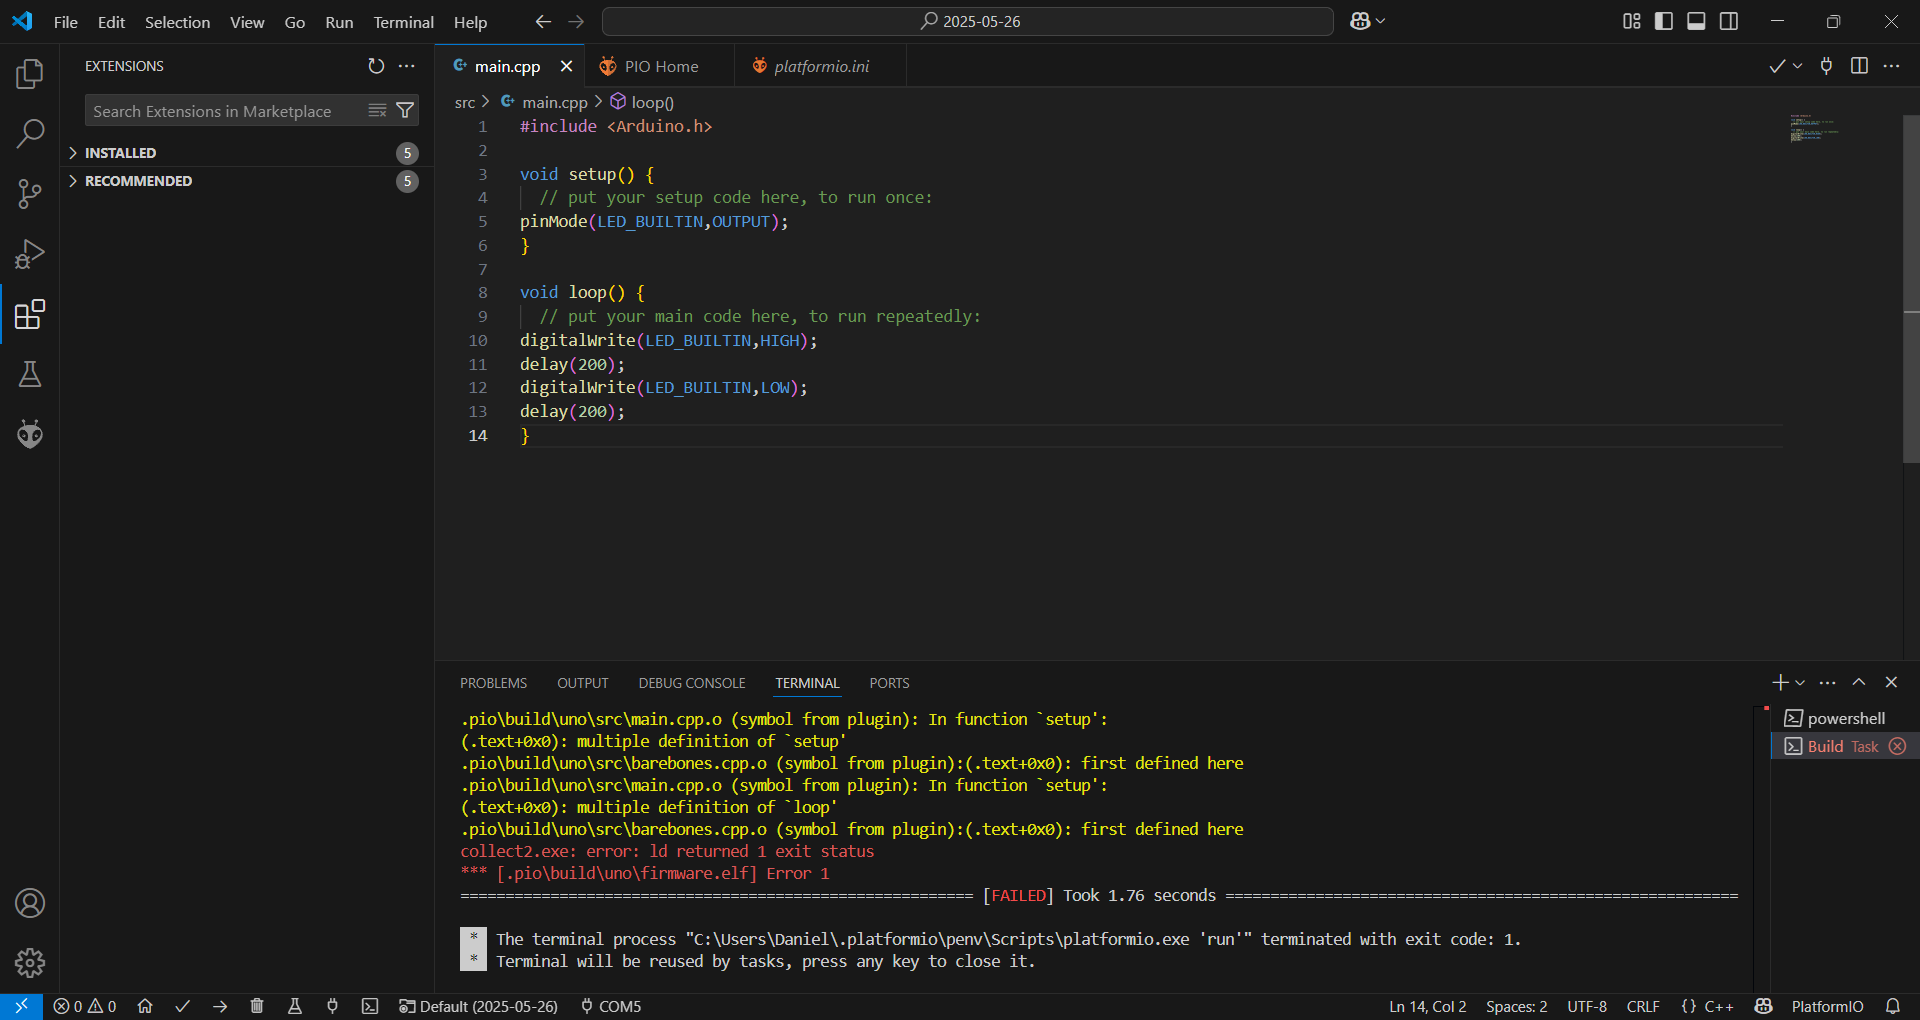
Task: Maximize the terminal panel size
Action: [x=1859, y=682]
